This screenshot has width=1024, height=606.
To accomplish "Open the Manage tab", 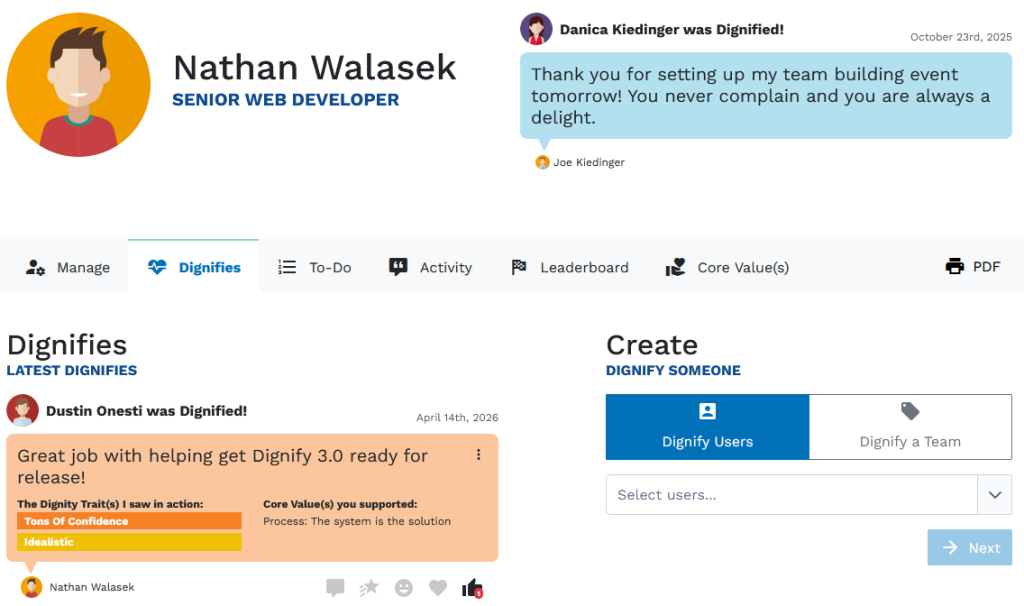I will point(68,267).
